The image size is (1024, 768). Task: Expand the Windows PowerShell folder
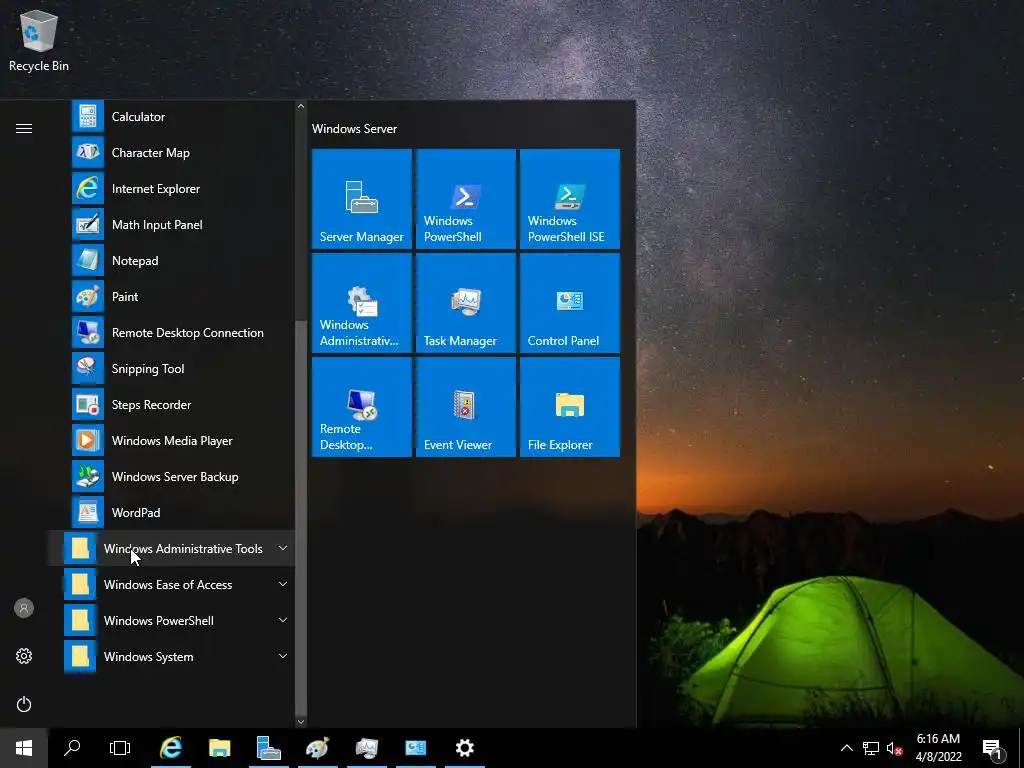[171, 620]
